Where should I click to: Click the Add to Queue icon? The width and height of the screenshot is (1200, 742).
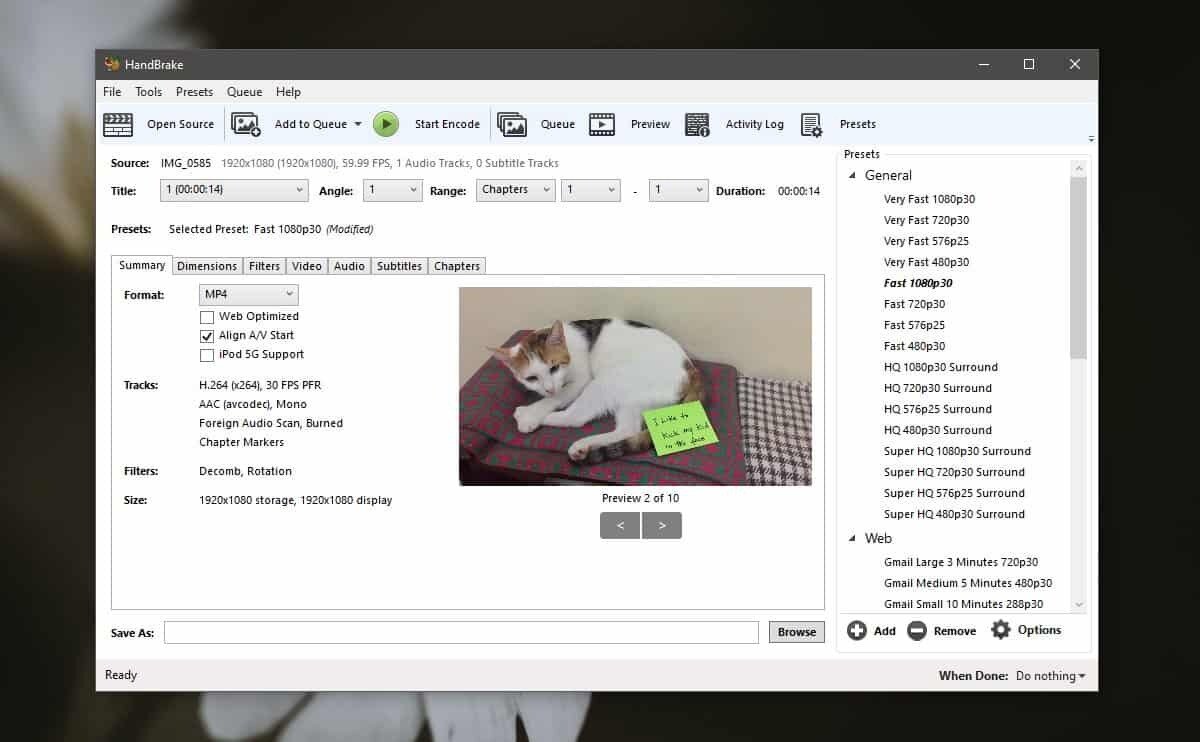245,124
